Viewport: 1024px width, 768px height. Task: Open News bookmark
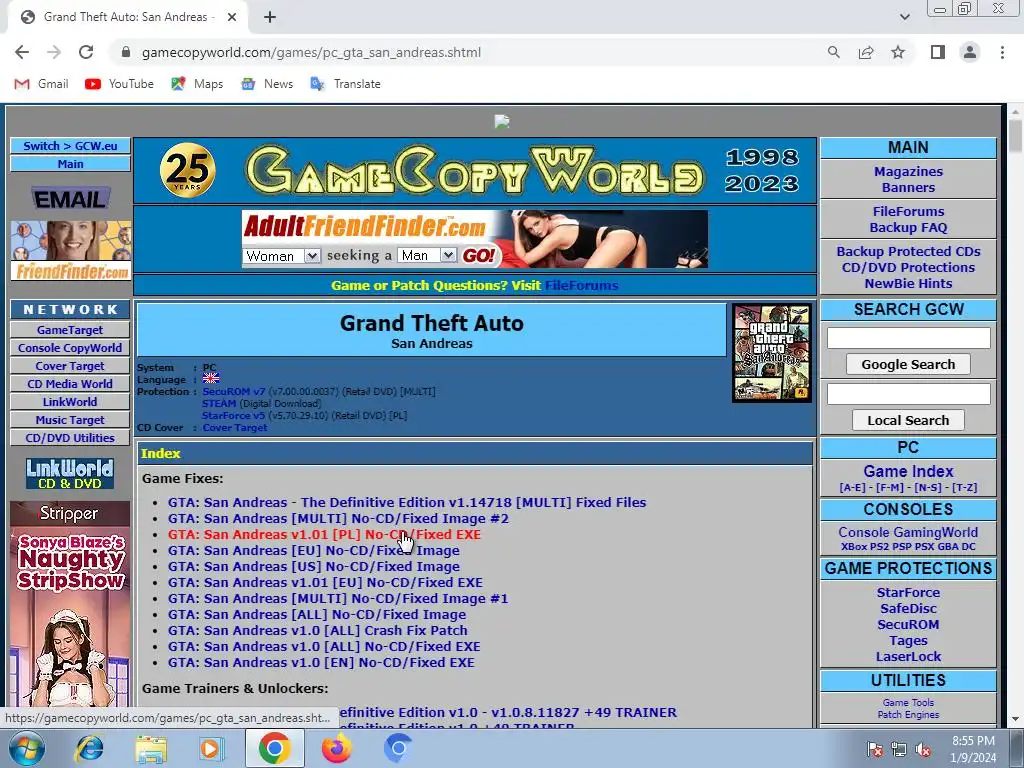pos(267,84)
